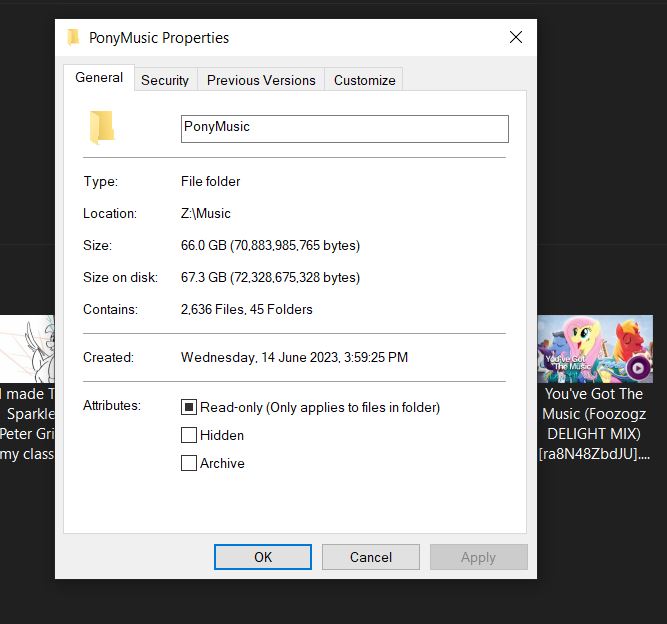Click the Cancel button
667x624 pixels.
pyautogui.click(x=371, y=557)
